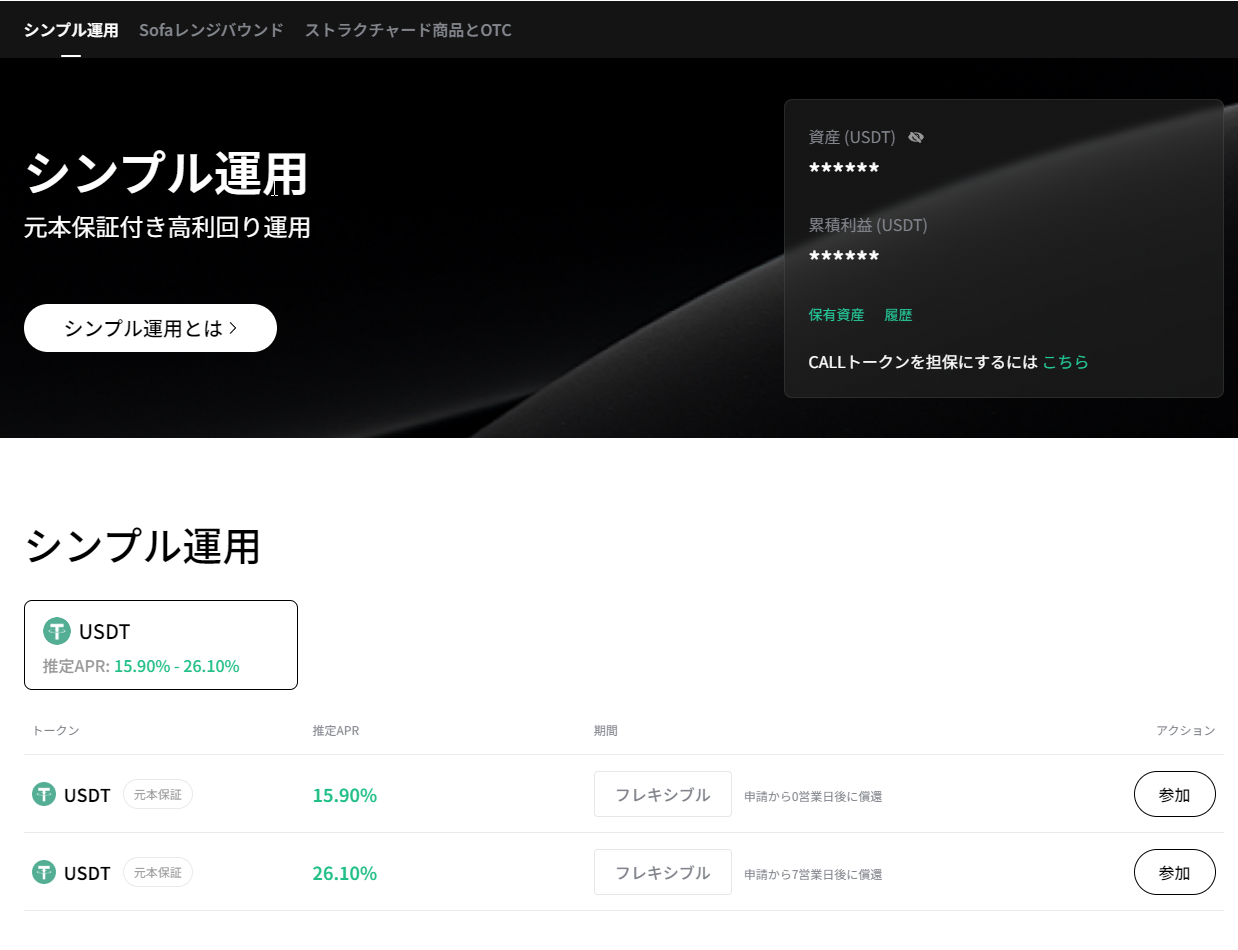Select フレキシブル option with 0 business days
Screen dimensions: 1238x950
pos(663,794)
